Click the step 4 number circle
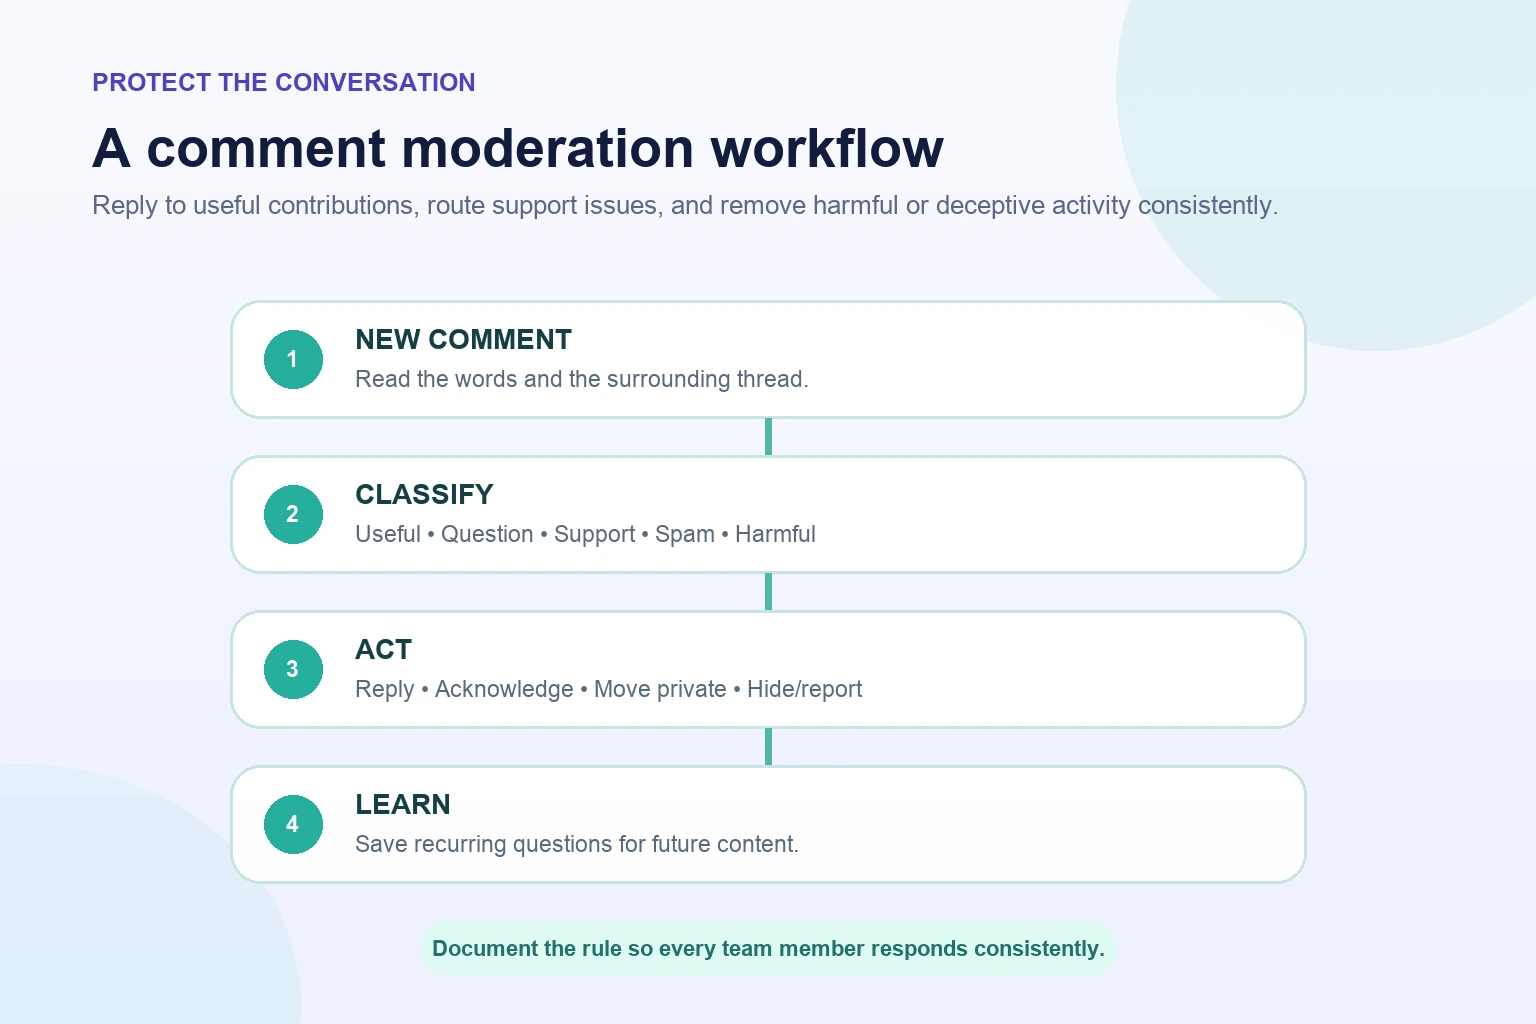The image size is (1536, 1024). click(293, 824)
